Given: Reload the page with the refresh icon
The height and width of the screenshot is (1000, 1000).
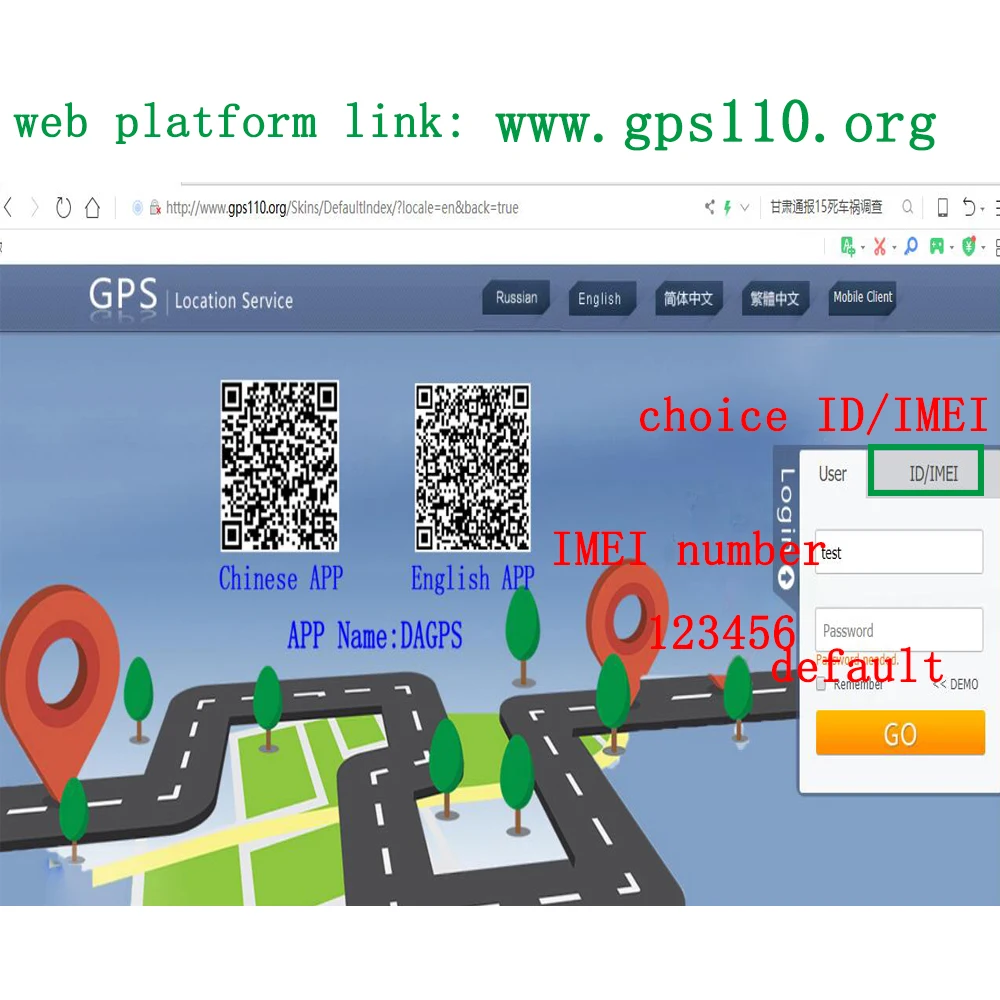Looking at the screenshot, I should (63, 207).
